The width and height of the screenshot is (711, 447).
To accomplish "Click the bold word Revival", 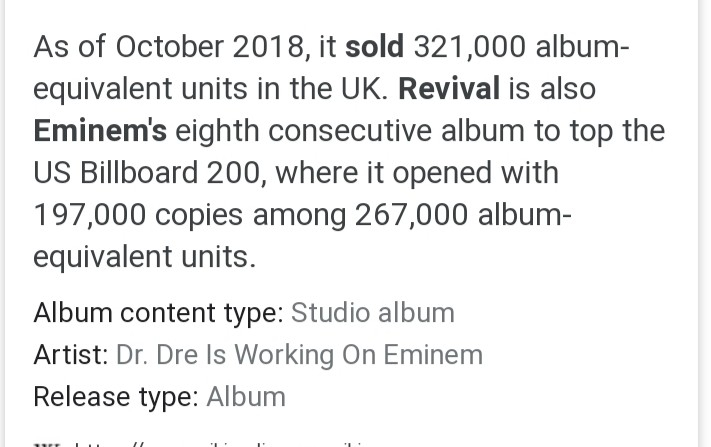I will tap(449, 89).
